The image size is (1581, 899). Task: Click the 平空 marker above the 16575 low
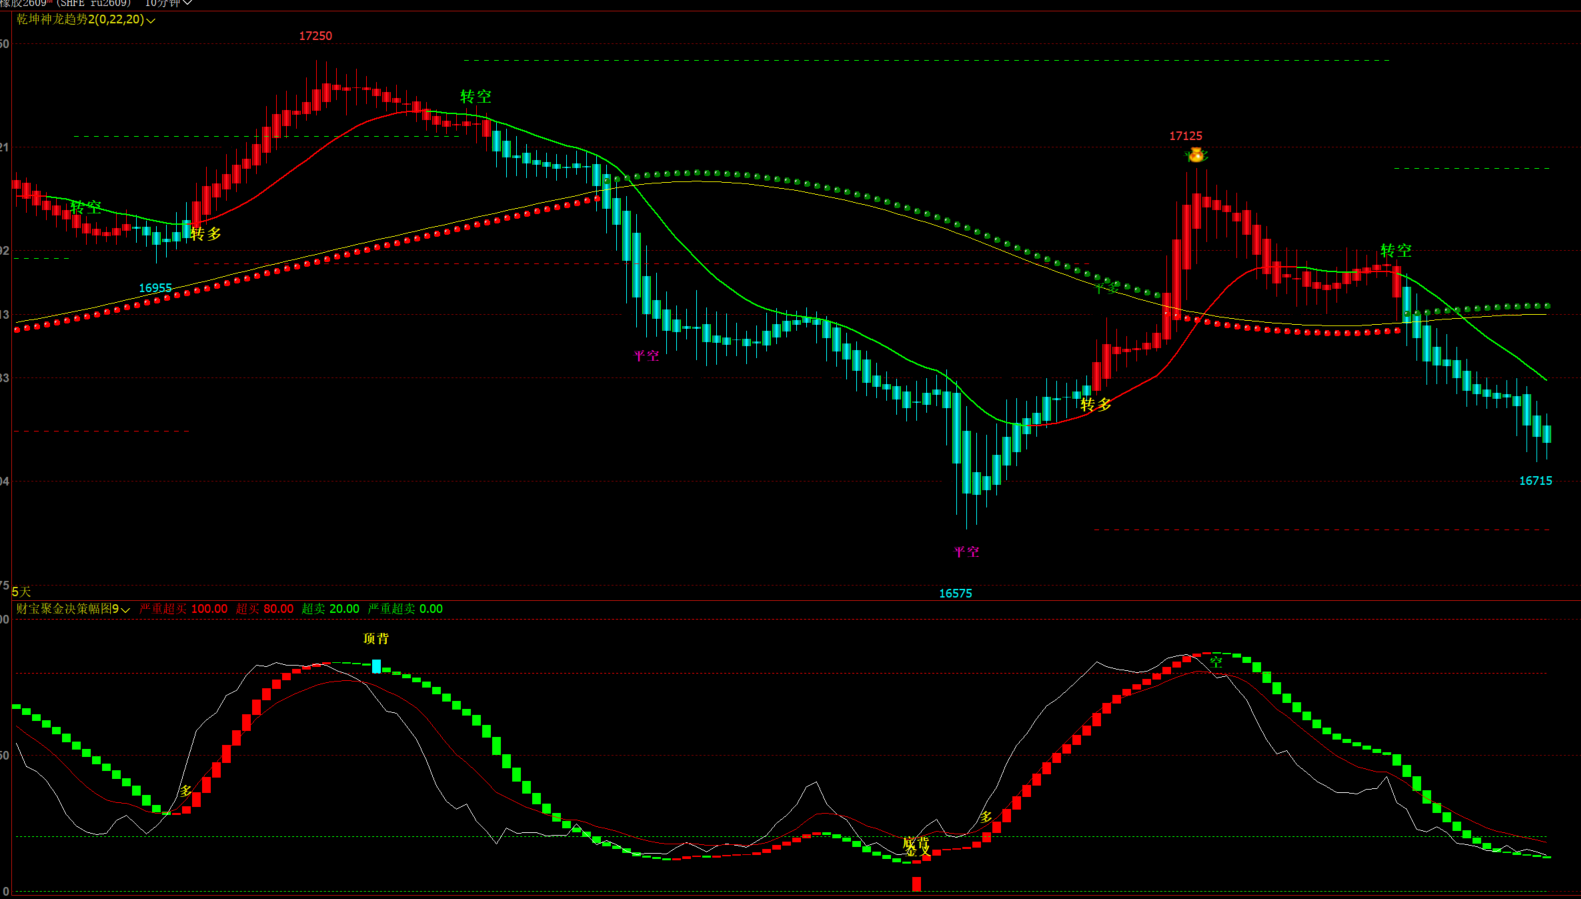tap(966, 552)
